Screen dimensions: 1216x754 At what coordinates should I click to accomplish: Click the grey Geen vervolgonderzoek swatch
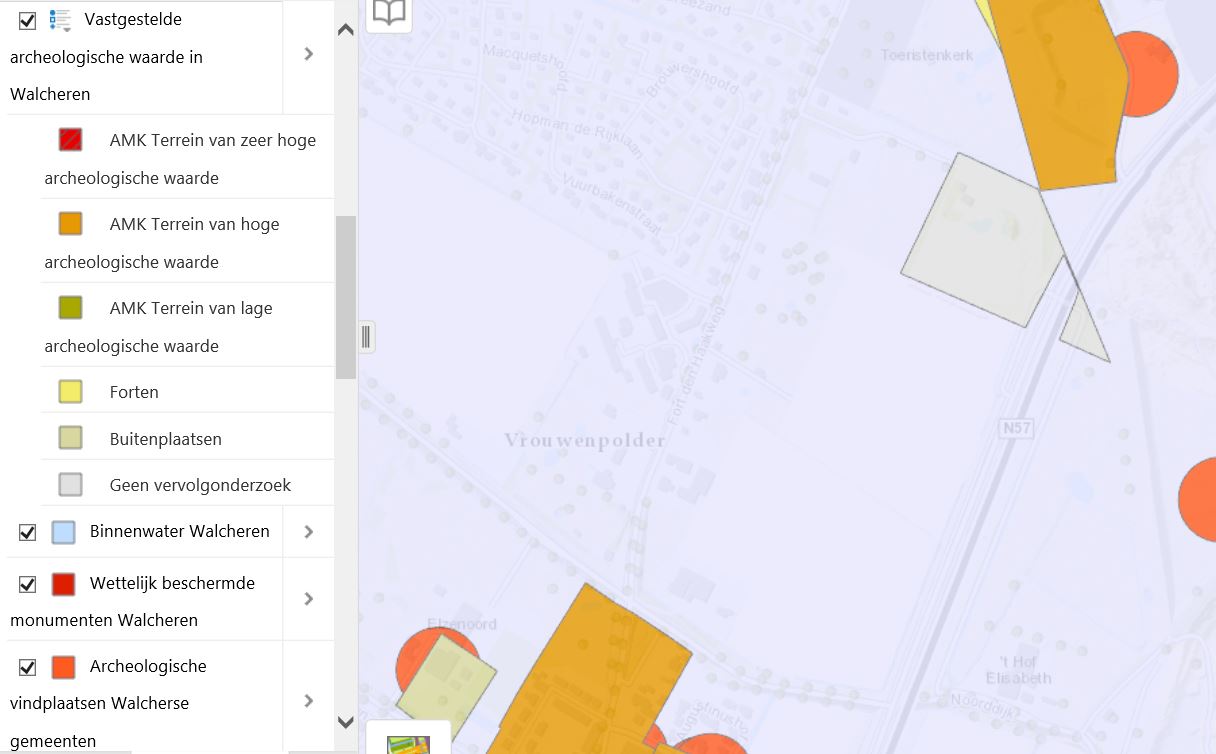70,485
